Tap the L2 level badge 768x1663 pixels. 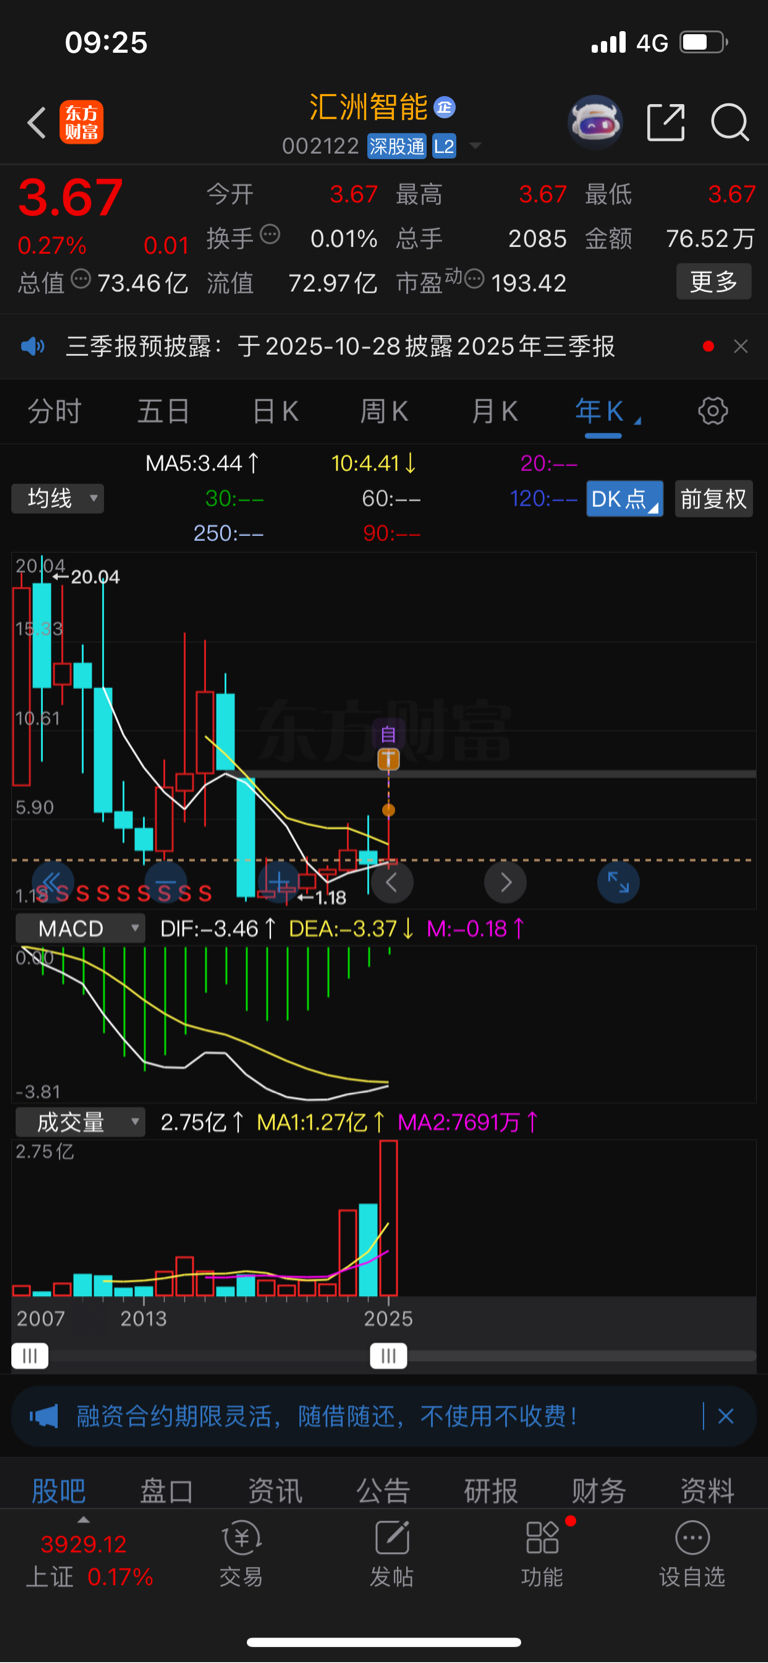(444, 146)
